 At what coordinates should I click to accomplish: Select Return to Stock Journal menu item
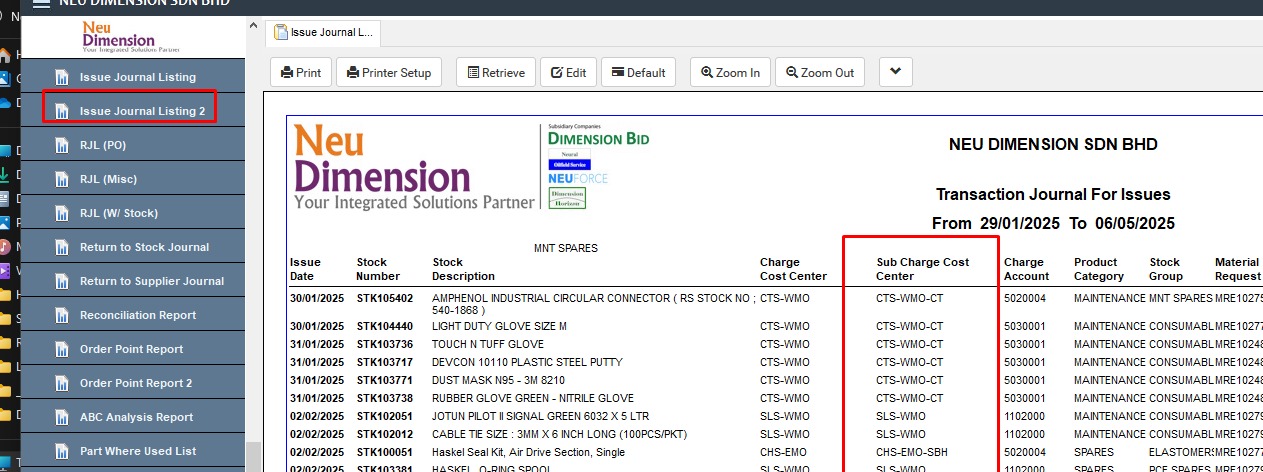144,247
